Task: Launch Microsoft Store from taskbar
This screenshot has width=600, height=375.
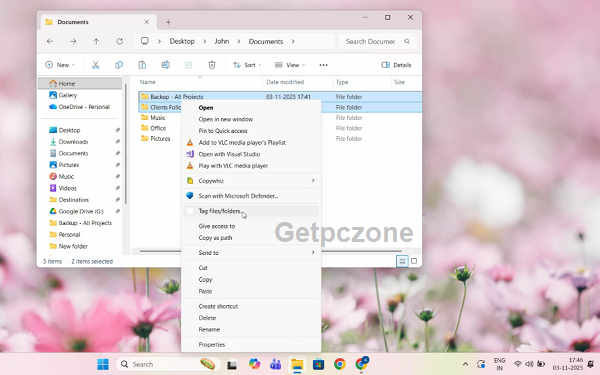Action: (x=318, y=364)
